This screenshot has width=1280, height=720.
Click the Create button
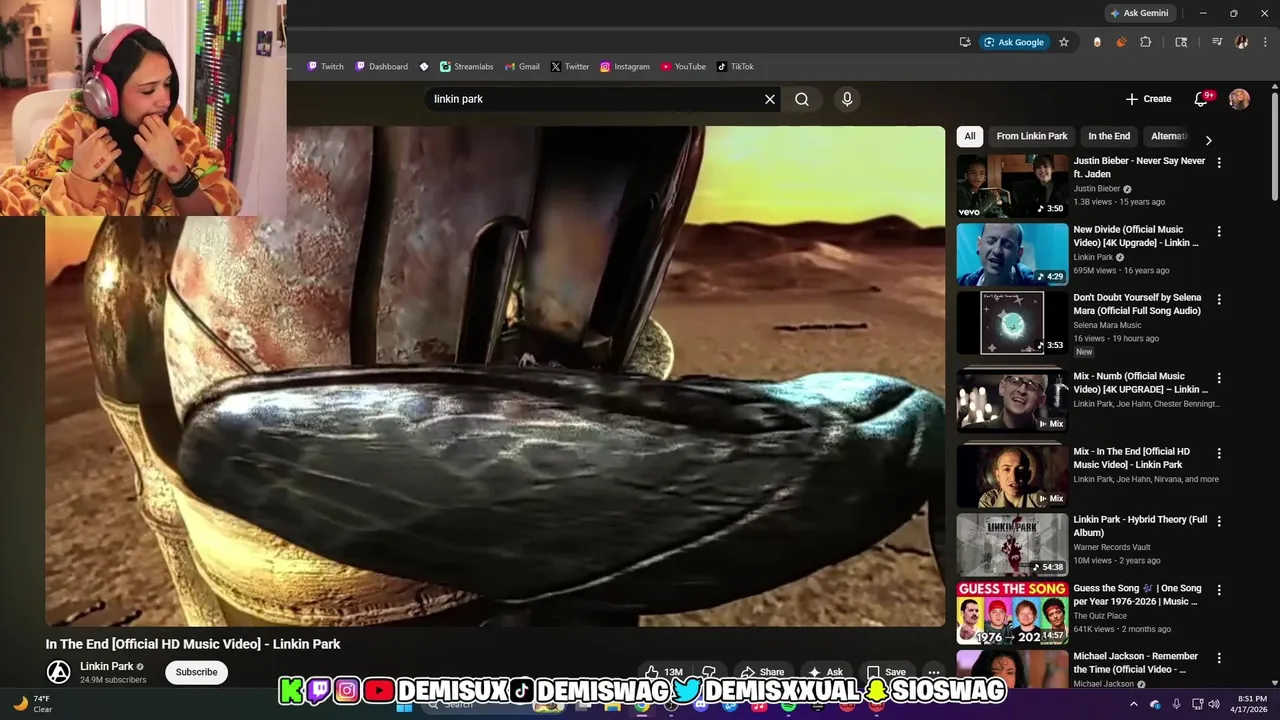1148,99
